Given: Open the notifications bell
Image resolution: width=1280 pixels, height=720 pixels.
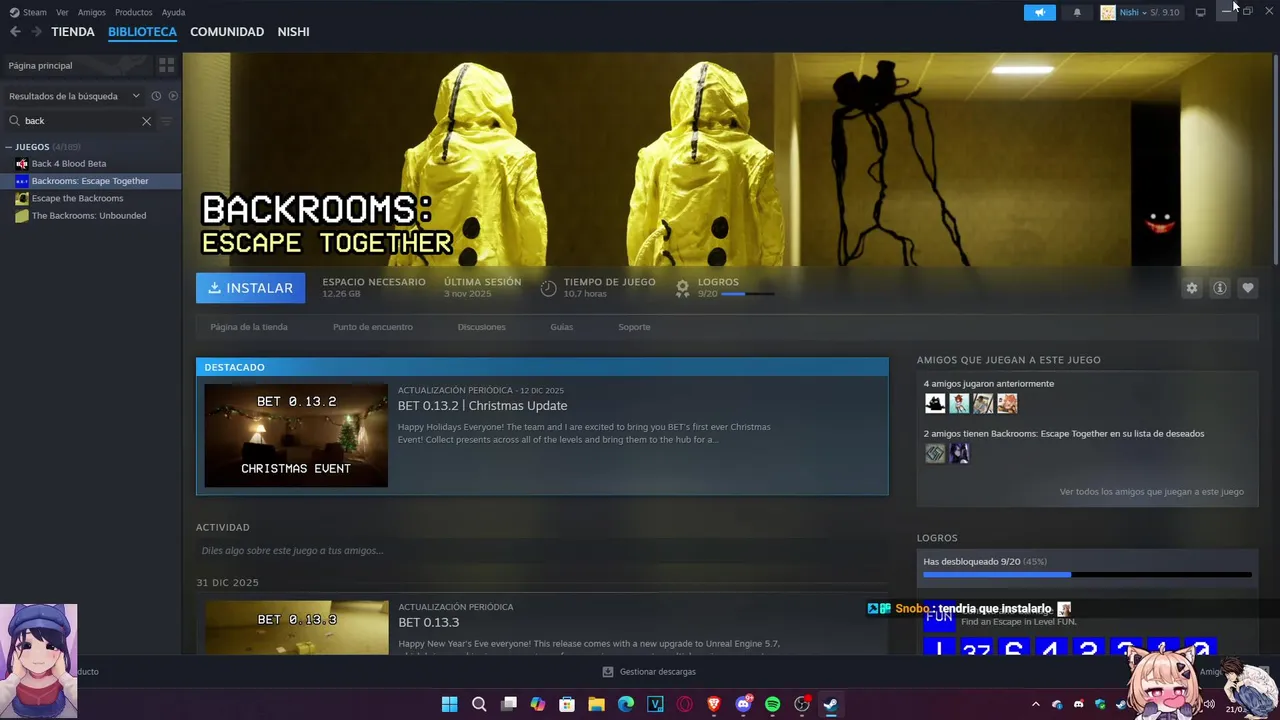Looking at the screenshot, I should (1077, 12).
